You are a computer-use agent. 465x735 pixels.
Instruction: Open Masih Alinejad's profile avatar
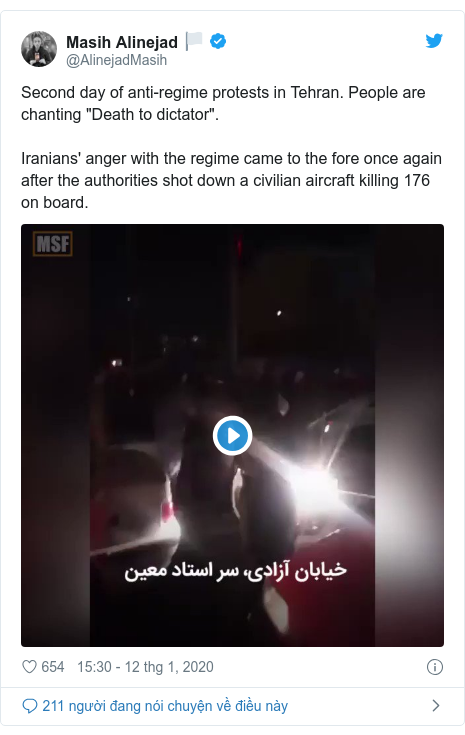pos(39,49)
